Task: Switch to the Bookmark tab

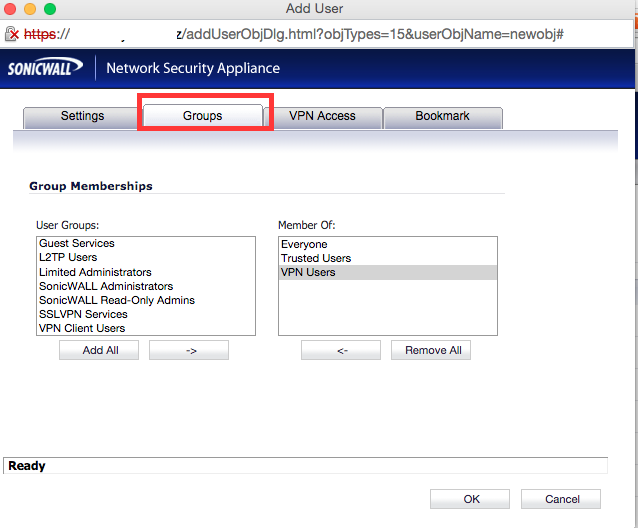Action: tap(443, 118)
